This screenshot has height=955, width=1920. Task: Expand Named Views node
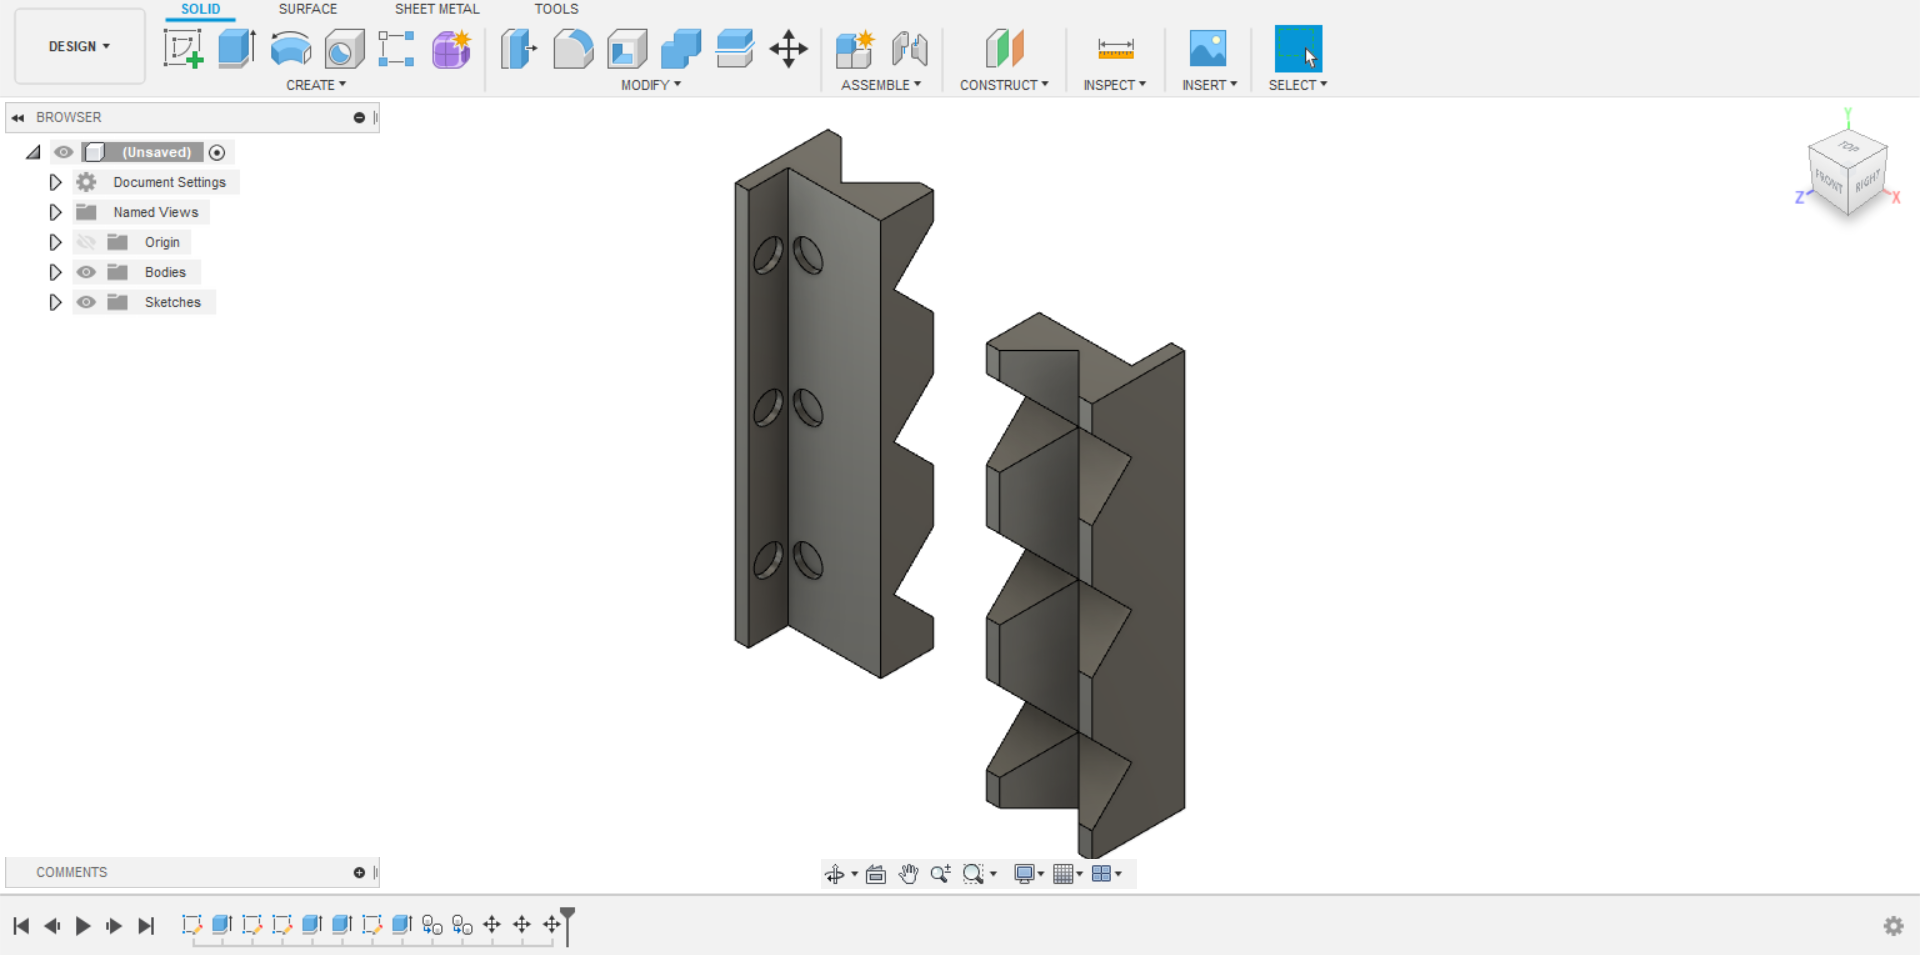click(x=56, y=212)
